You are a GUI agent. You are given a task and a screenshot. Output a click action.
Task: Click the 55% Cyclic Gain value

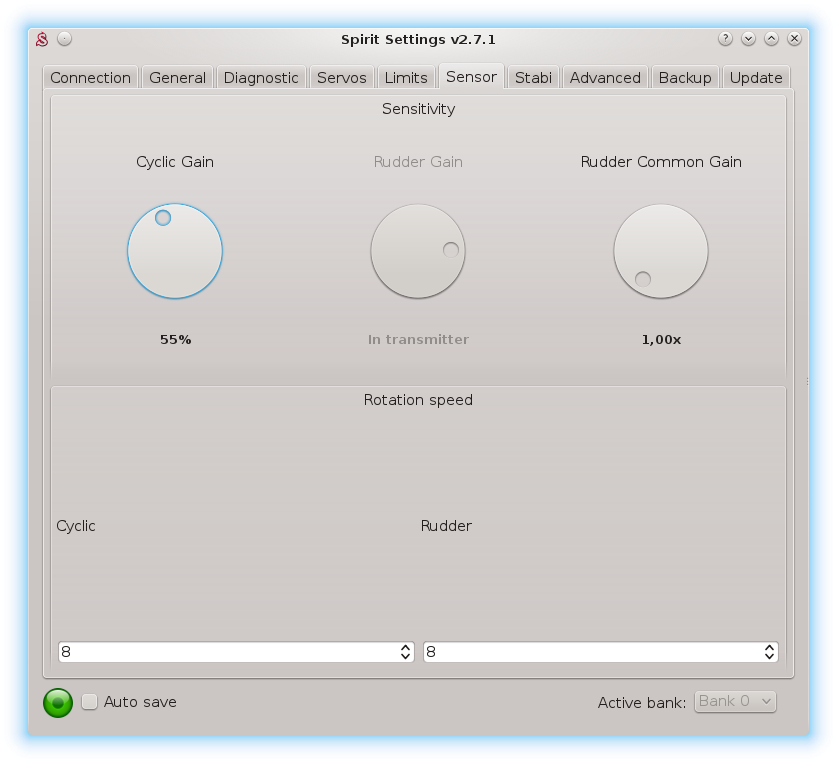point(175,340)
